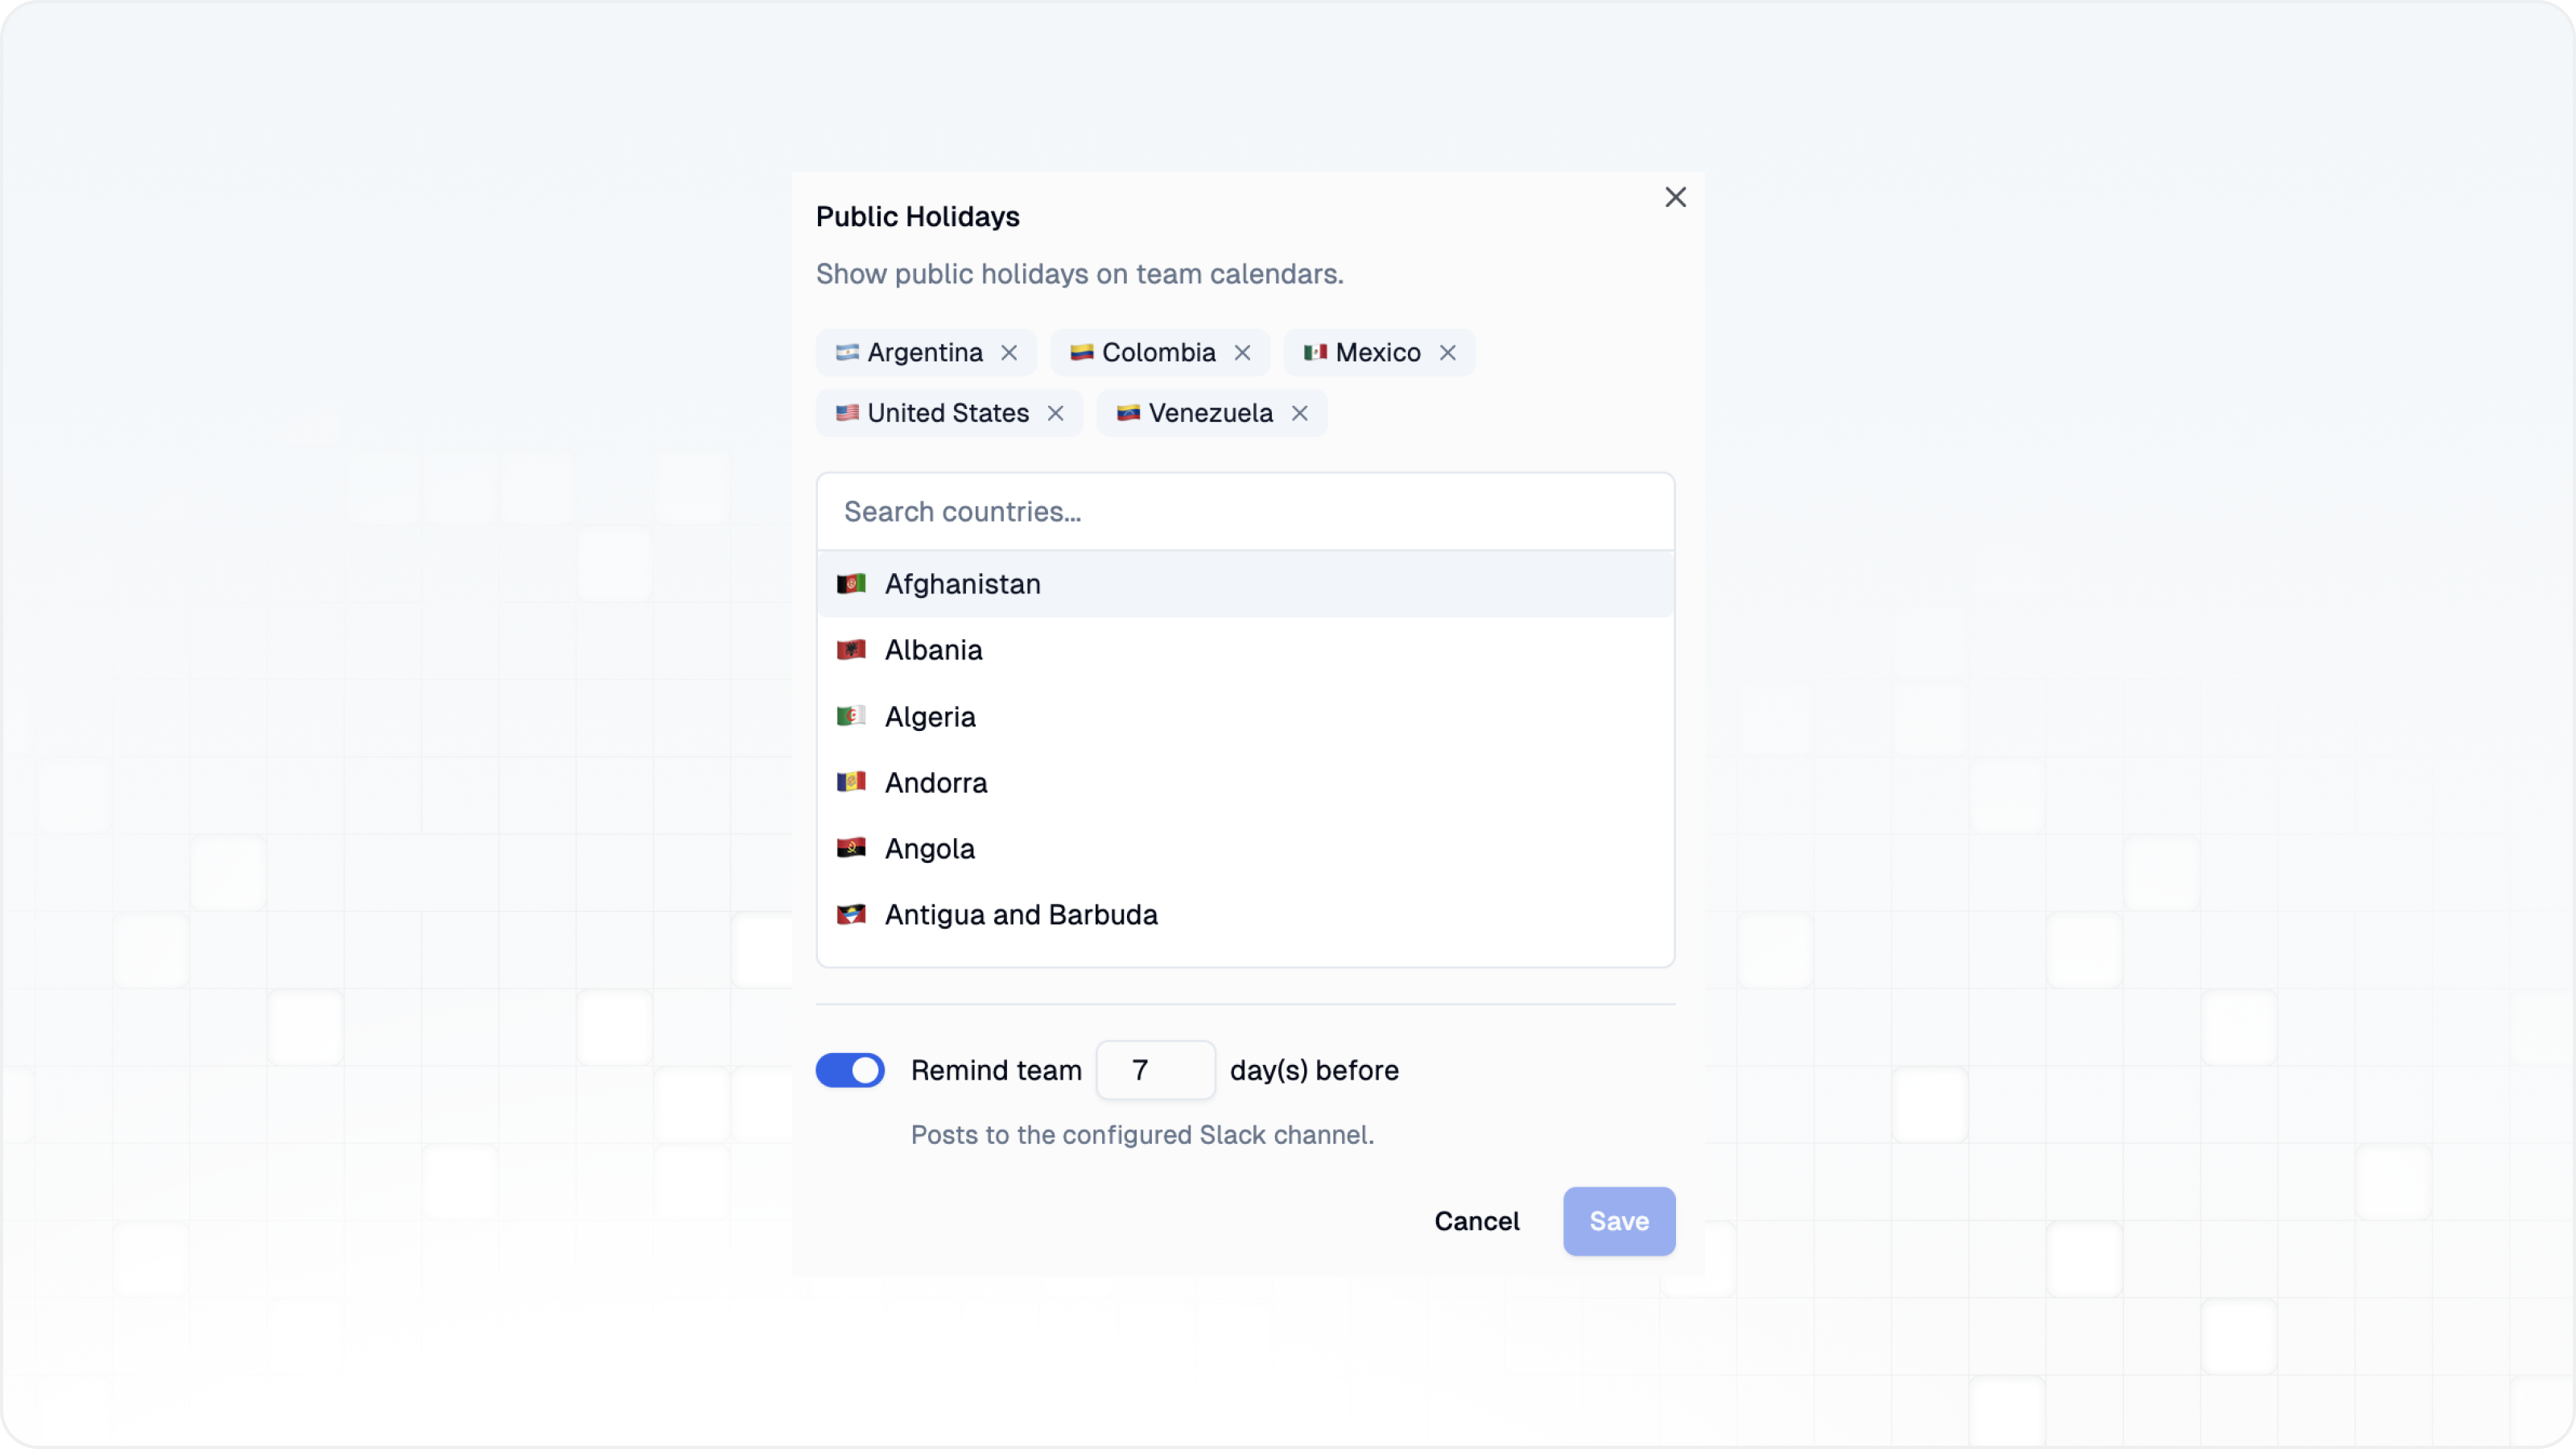Remove Argentina from selected countries
Image resolution: width=2576 pixels, height=1449 pixels.
coord(1009,353)
